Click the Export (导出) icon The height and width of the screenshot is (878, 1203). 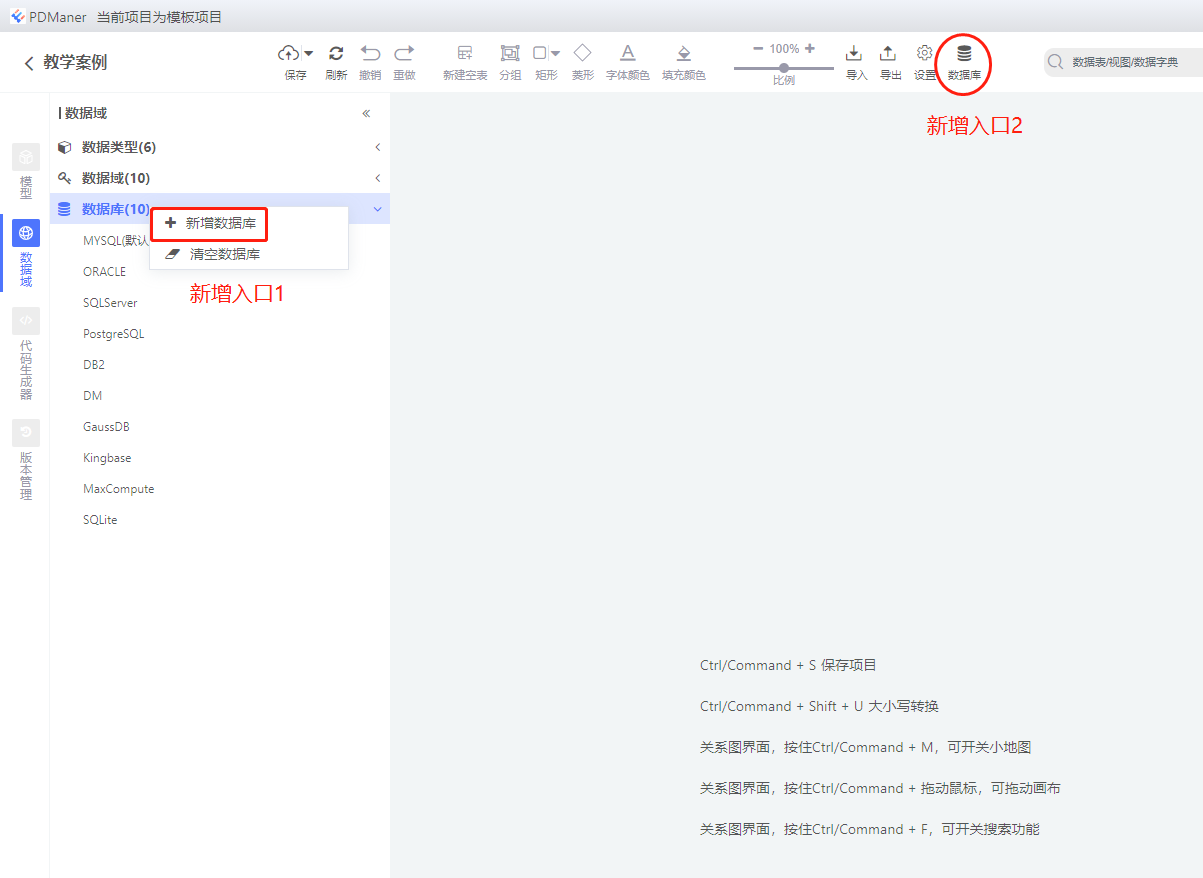tap(888, 53)
